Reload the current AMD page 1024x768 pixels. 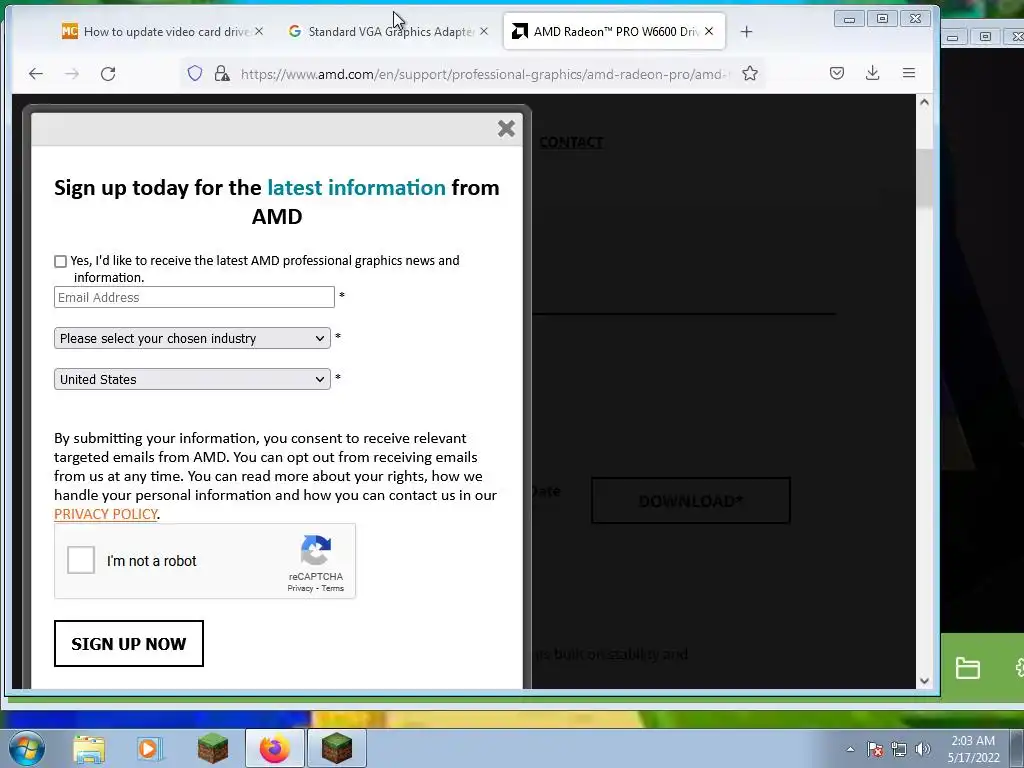(108, 74)
